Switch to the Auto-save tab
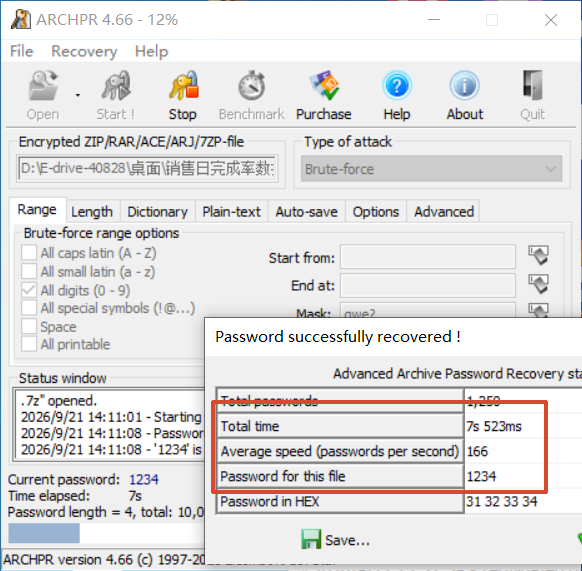Image resolution: width=582 pixels, height=571 pixels. click(307, 212)
